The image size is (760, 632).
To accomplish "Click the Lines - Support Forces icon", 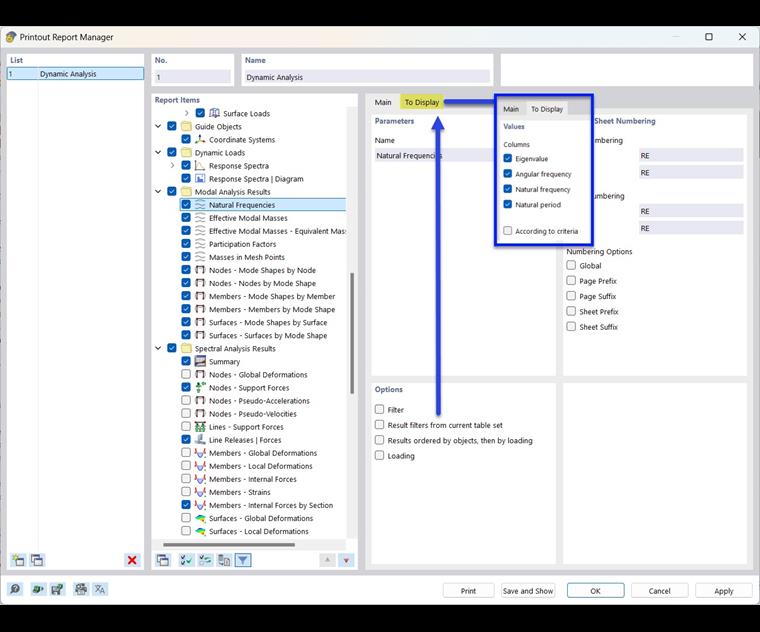I will click(200, 427).
